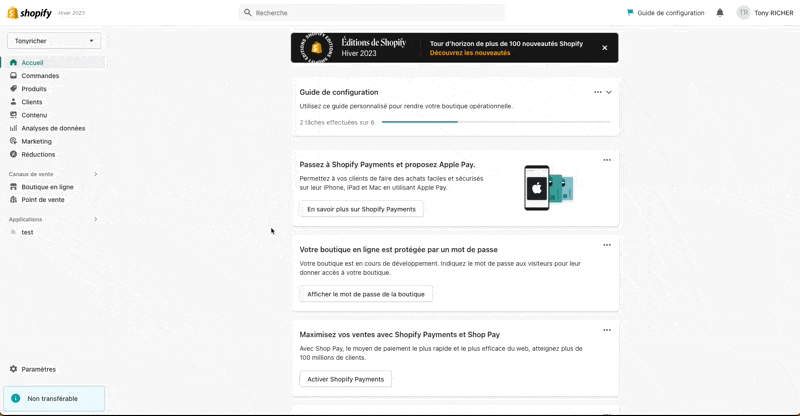The image size is (800, 416).
Task: Click the 2 tâches effectuées sur 6 text
Action: [x=337, y=123]
